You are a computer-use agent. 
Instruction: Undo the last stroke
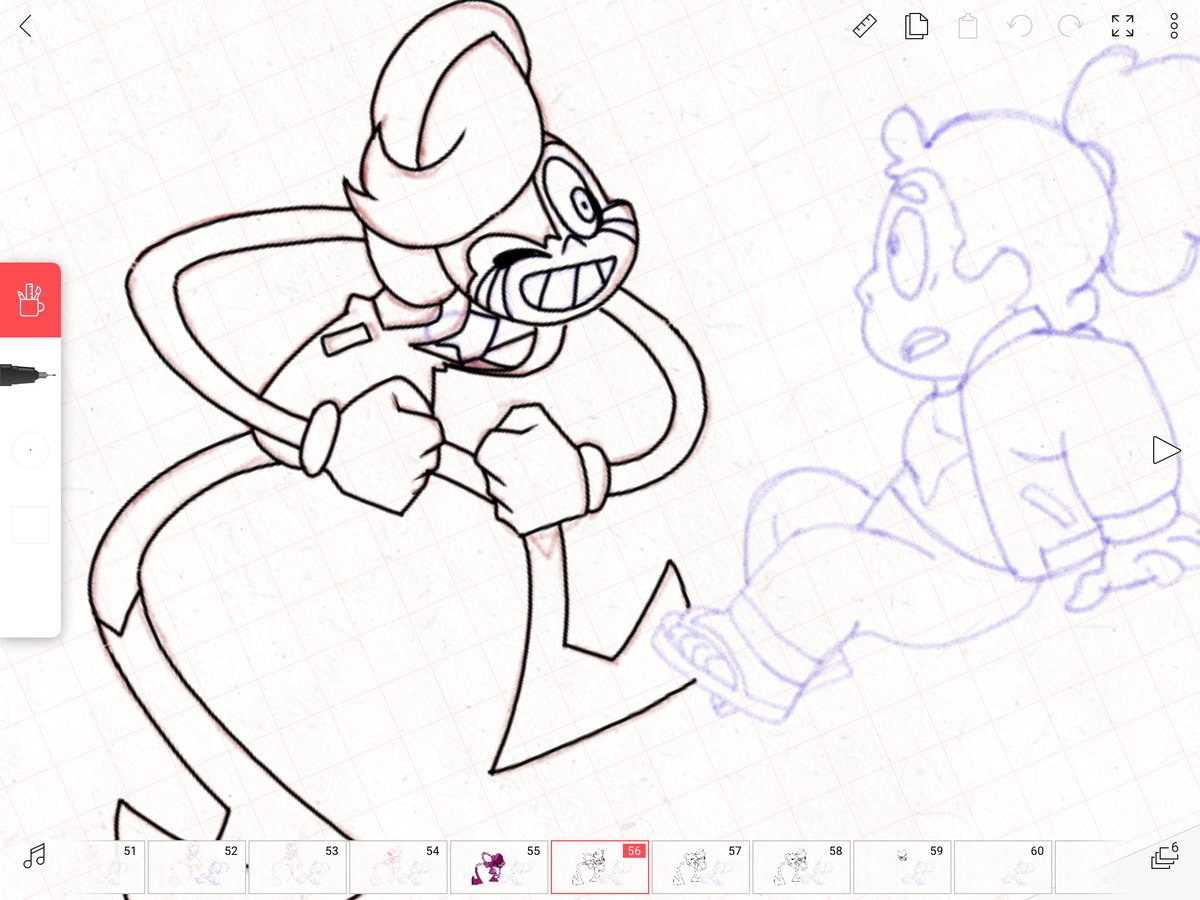tap(1020, 26)
